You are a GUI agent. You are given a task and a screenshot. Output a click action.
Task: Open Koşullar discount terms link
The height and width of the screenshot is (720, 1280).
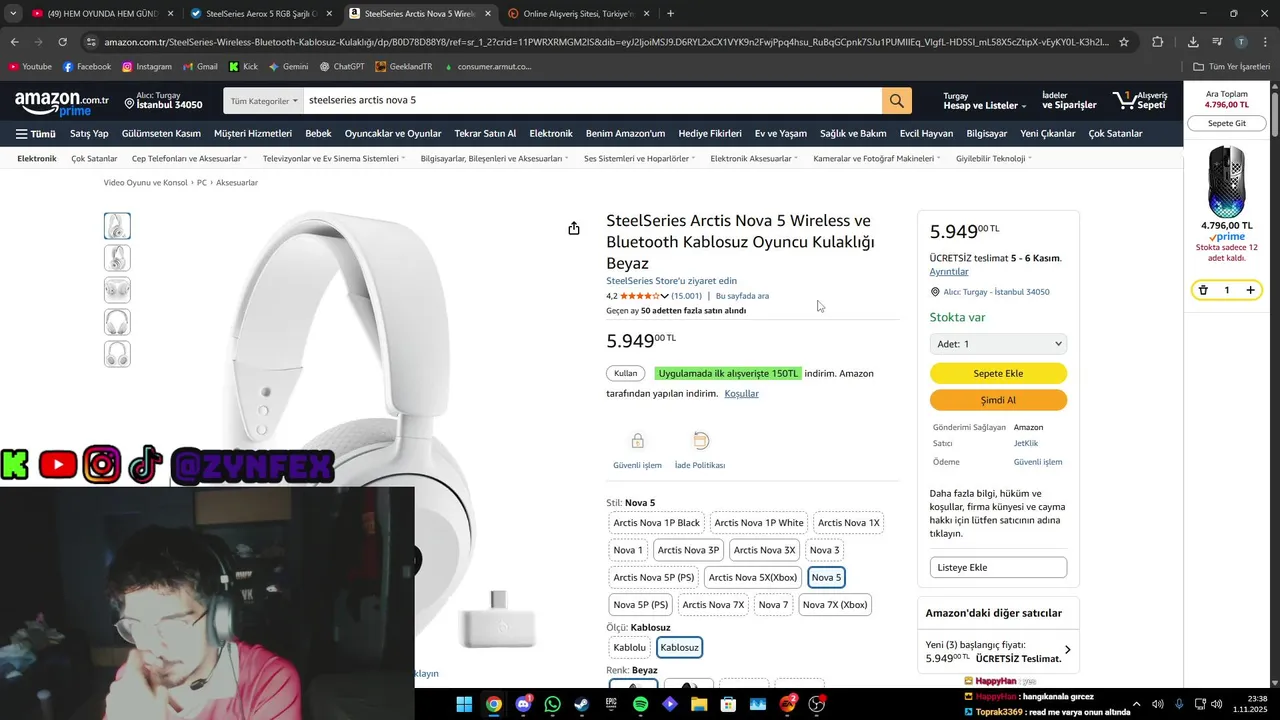(741, 394)
